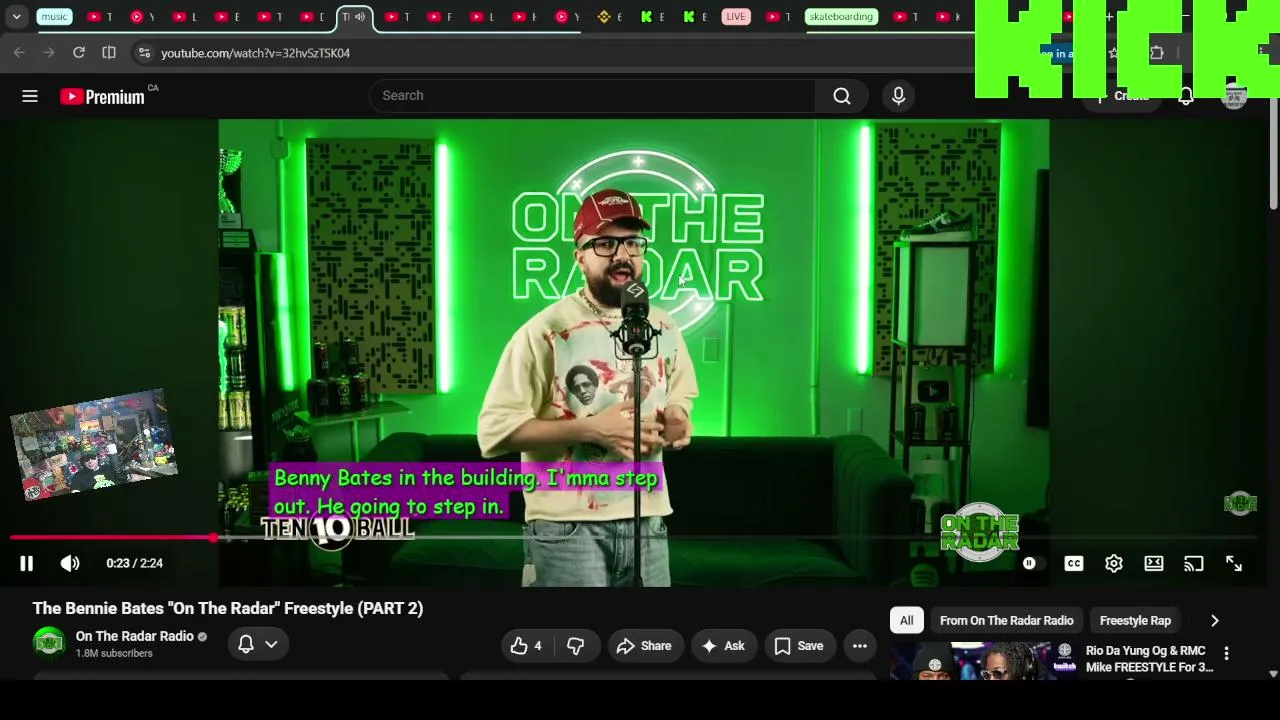The height and width of the screenshot is (720, 1280).
Task: Click the browser address bar URL
Action: coord(256,53)
